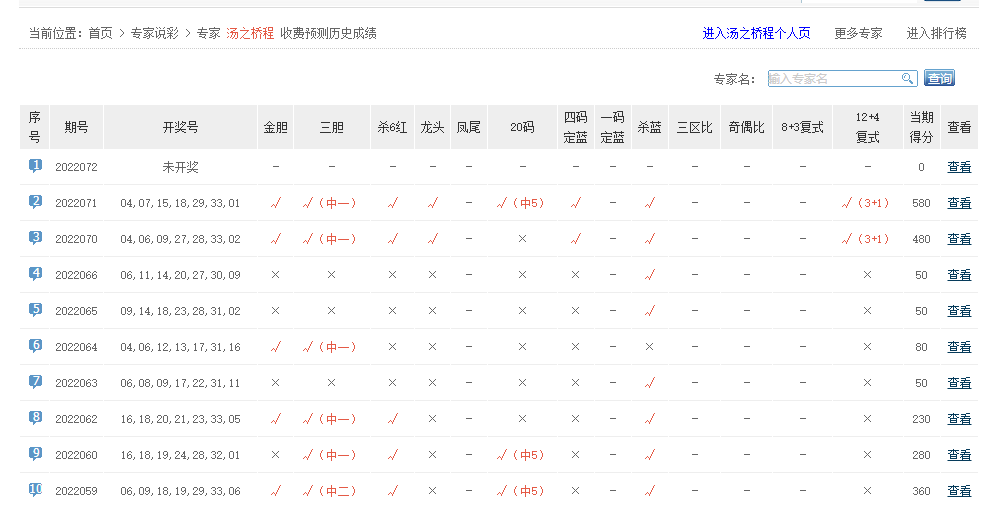Open 专家说彩 breadcrumb link
Viewport: 1002px width, 506px height.
coord(155,33)
